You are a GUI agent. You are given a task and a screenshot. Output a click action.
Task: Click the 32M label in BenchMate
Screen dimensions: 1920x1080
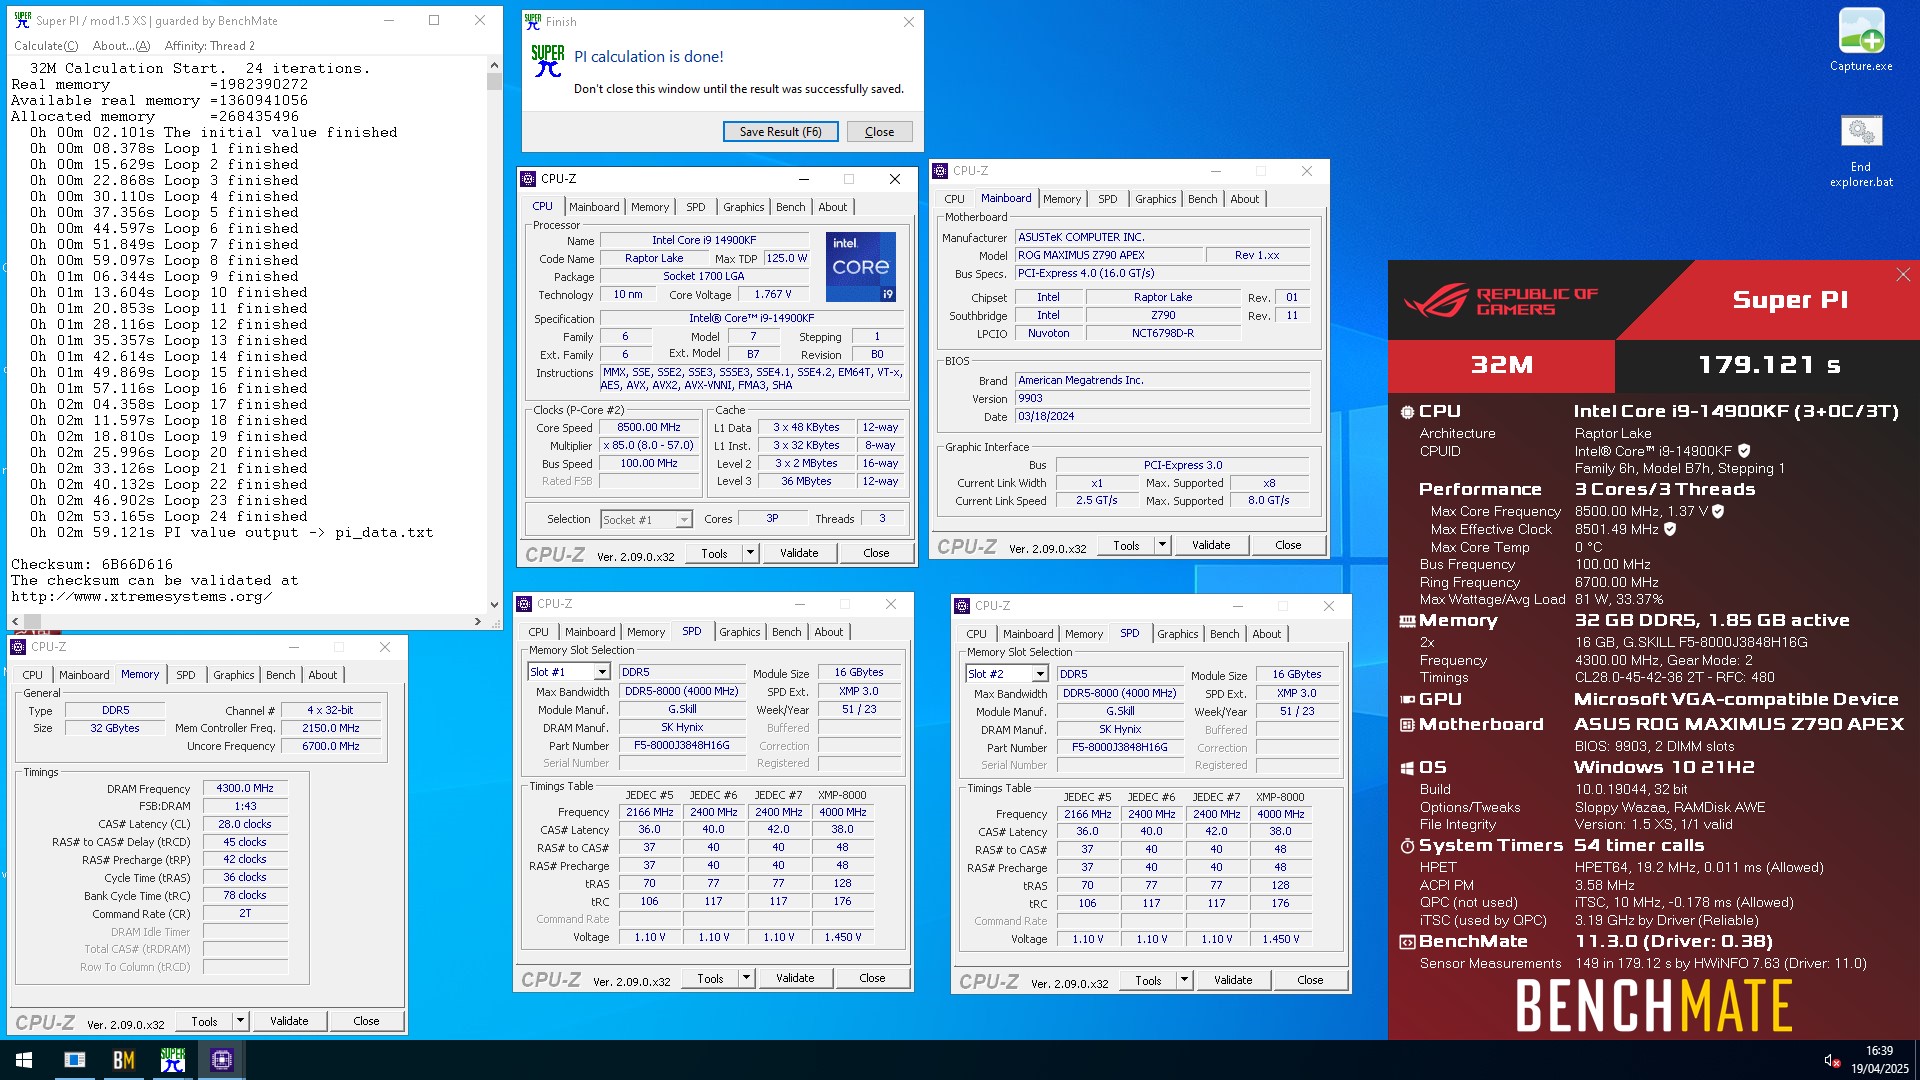pos(1502,365)
